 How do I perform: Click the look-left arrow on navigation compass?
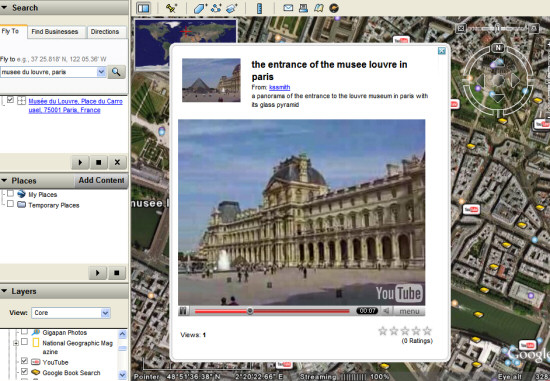point(480,81)
